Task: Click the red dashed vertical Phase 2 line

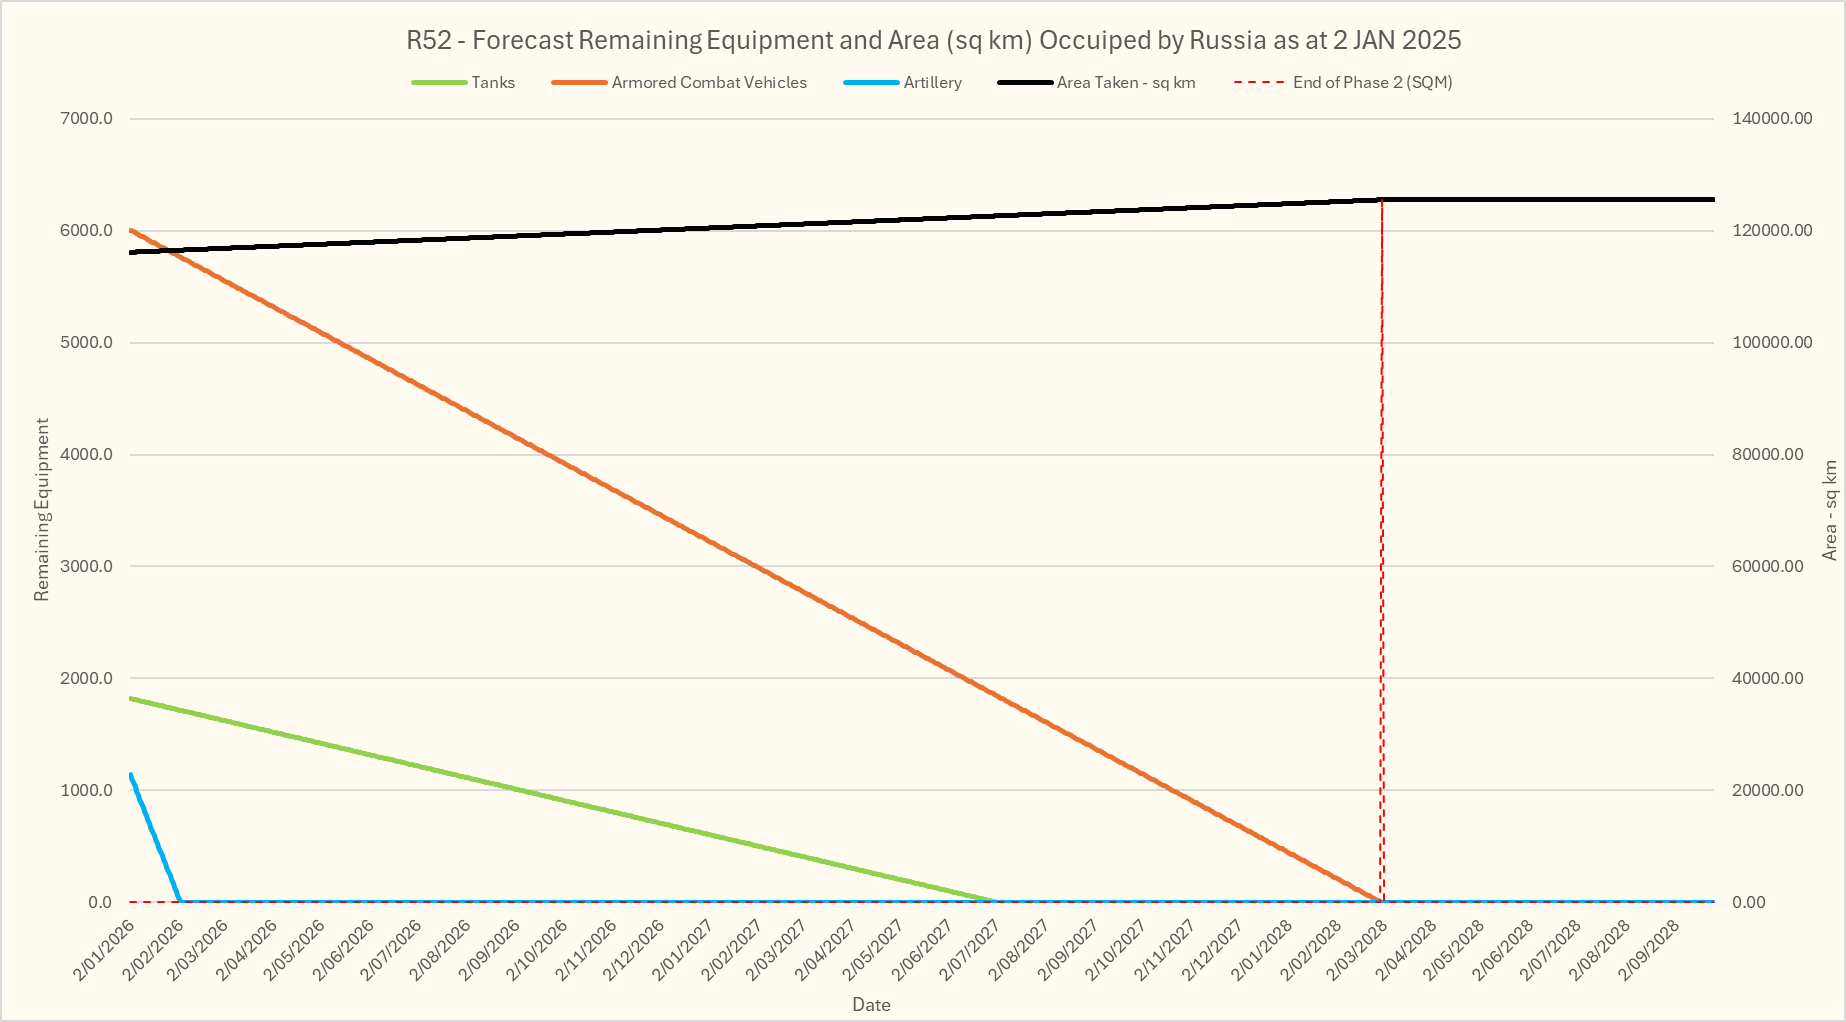Action: [x=1382, y=550]
